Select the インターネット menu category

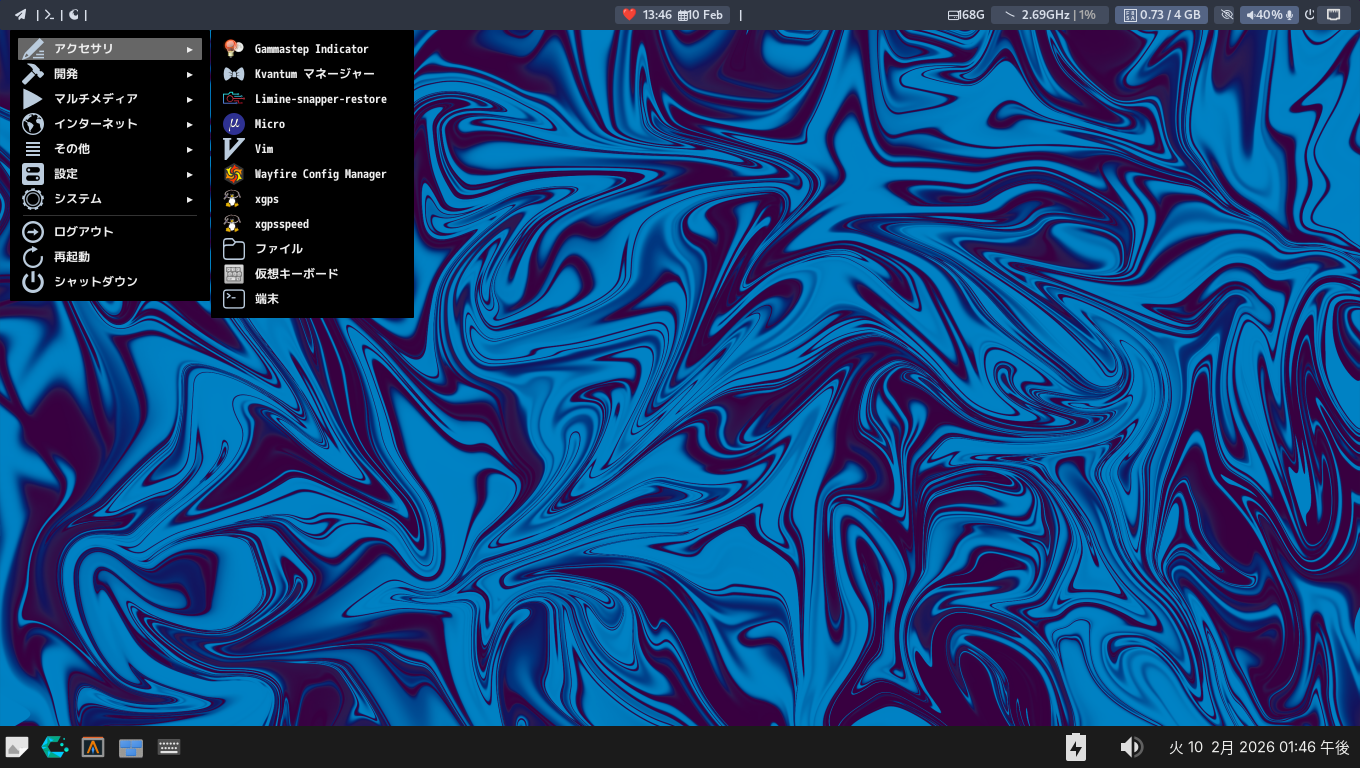pos(110,124)
